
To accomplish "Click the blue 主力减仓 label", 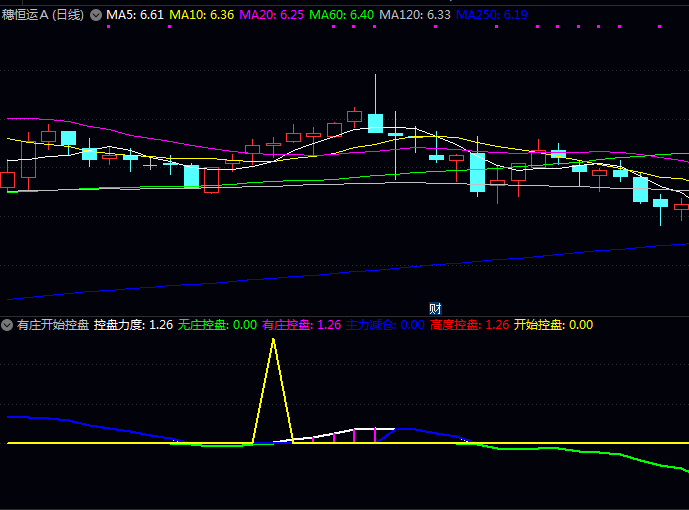I will 385,325.
